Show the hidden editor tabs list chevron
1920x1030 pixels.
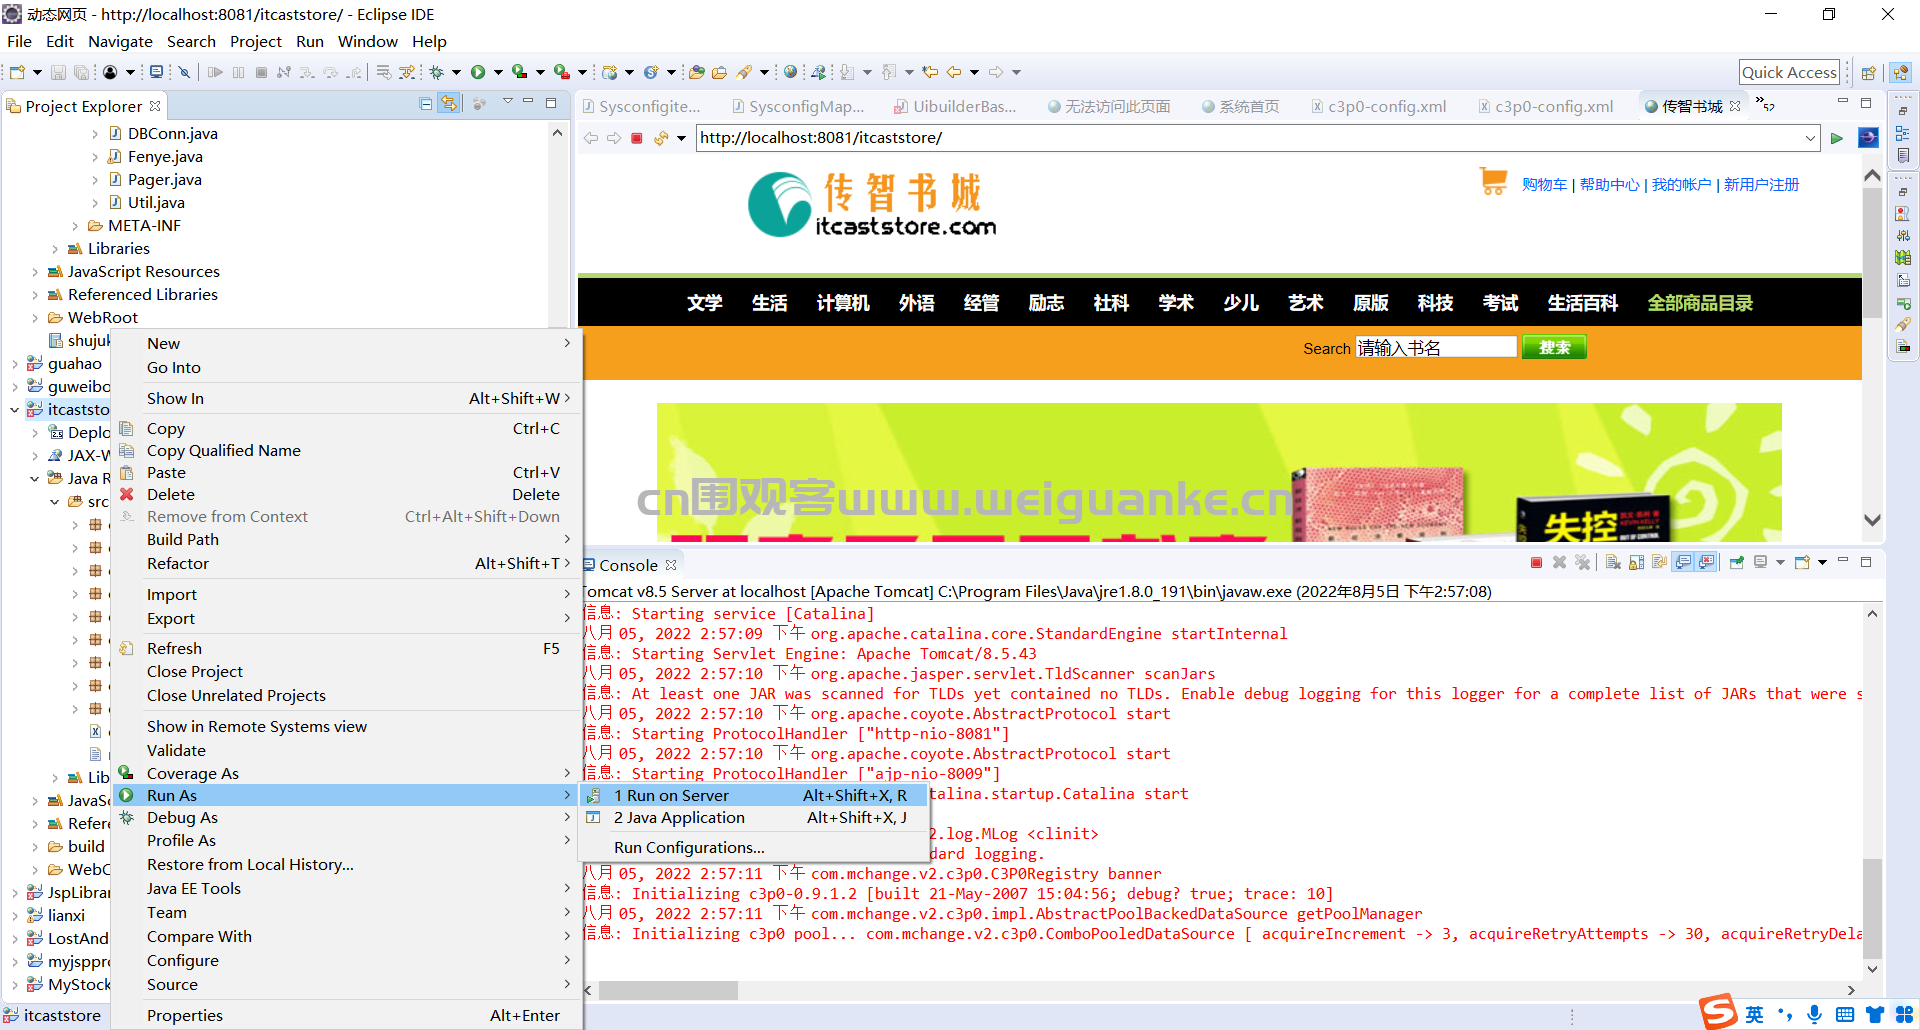tap(1765, 105)
